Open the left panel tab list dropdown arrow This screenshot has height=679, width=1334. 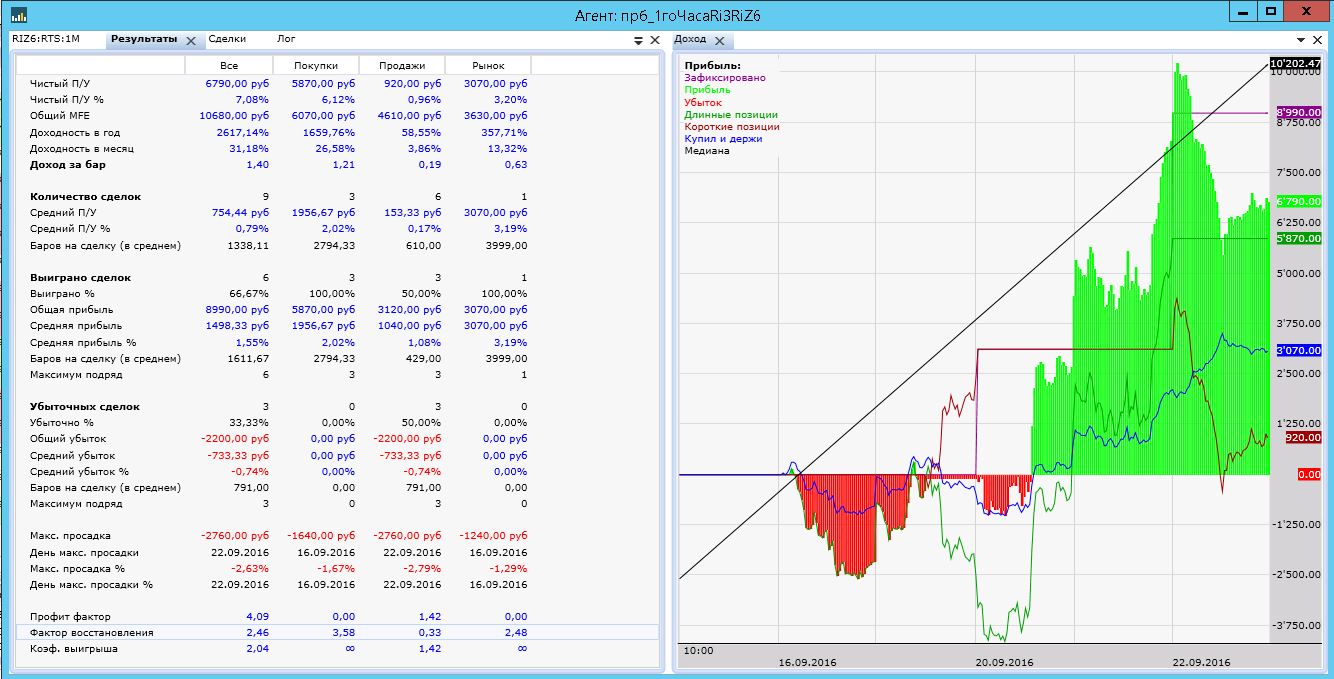[638, 40]
